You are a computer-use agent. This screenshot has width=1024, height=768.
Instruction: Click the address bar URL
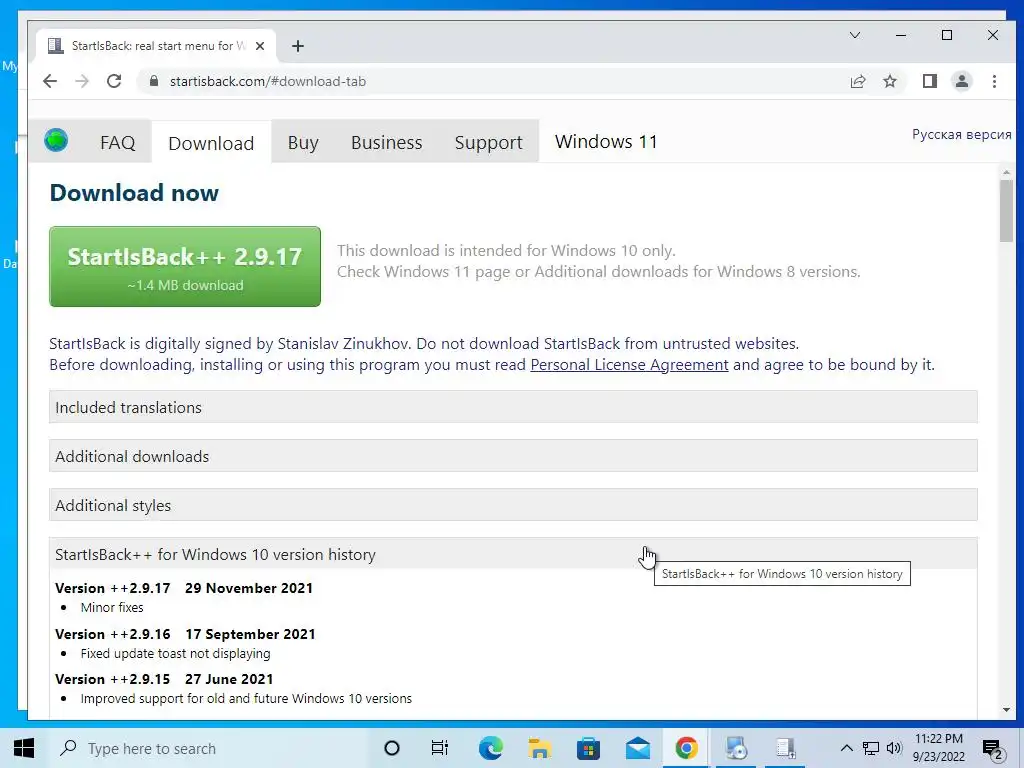point(268,81)
